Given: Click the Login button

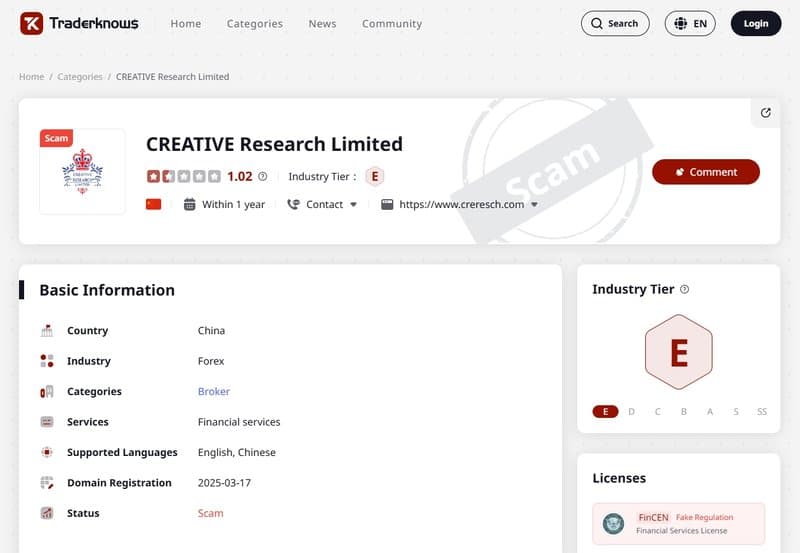Looking at the screenshot, I should pos(756,23).
